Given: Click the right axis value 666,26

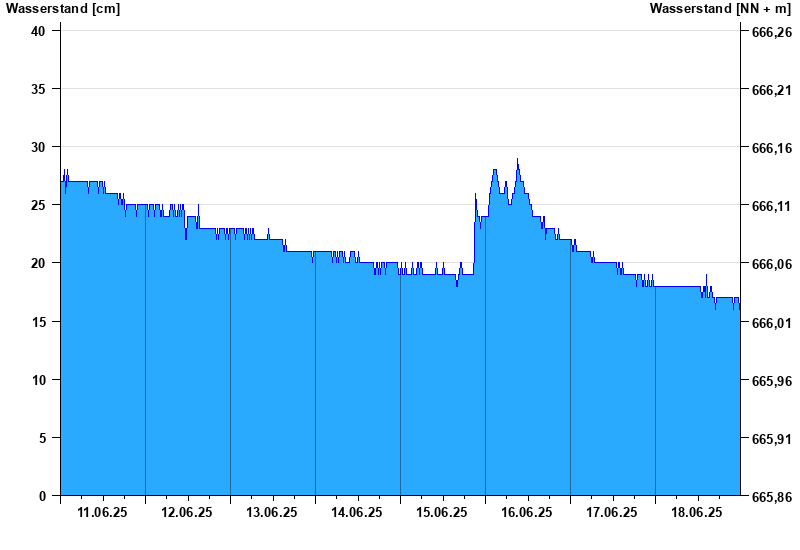Looking at the screenshot, I should 772,32.
